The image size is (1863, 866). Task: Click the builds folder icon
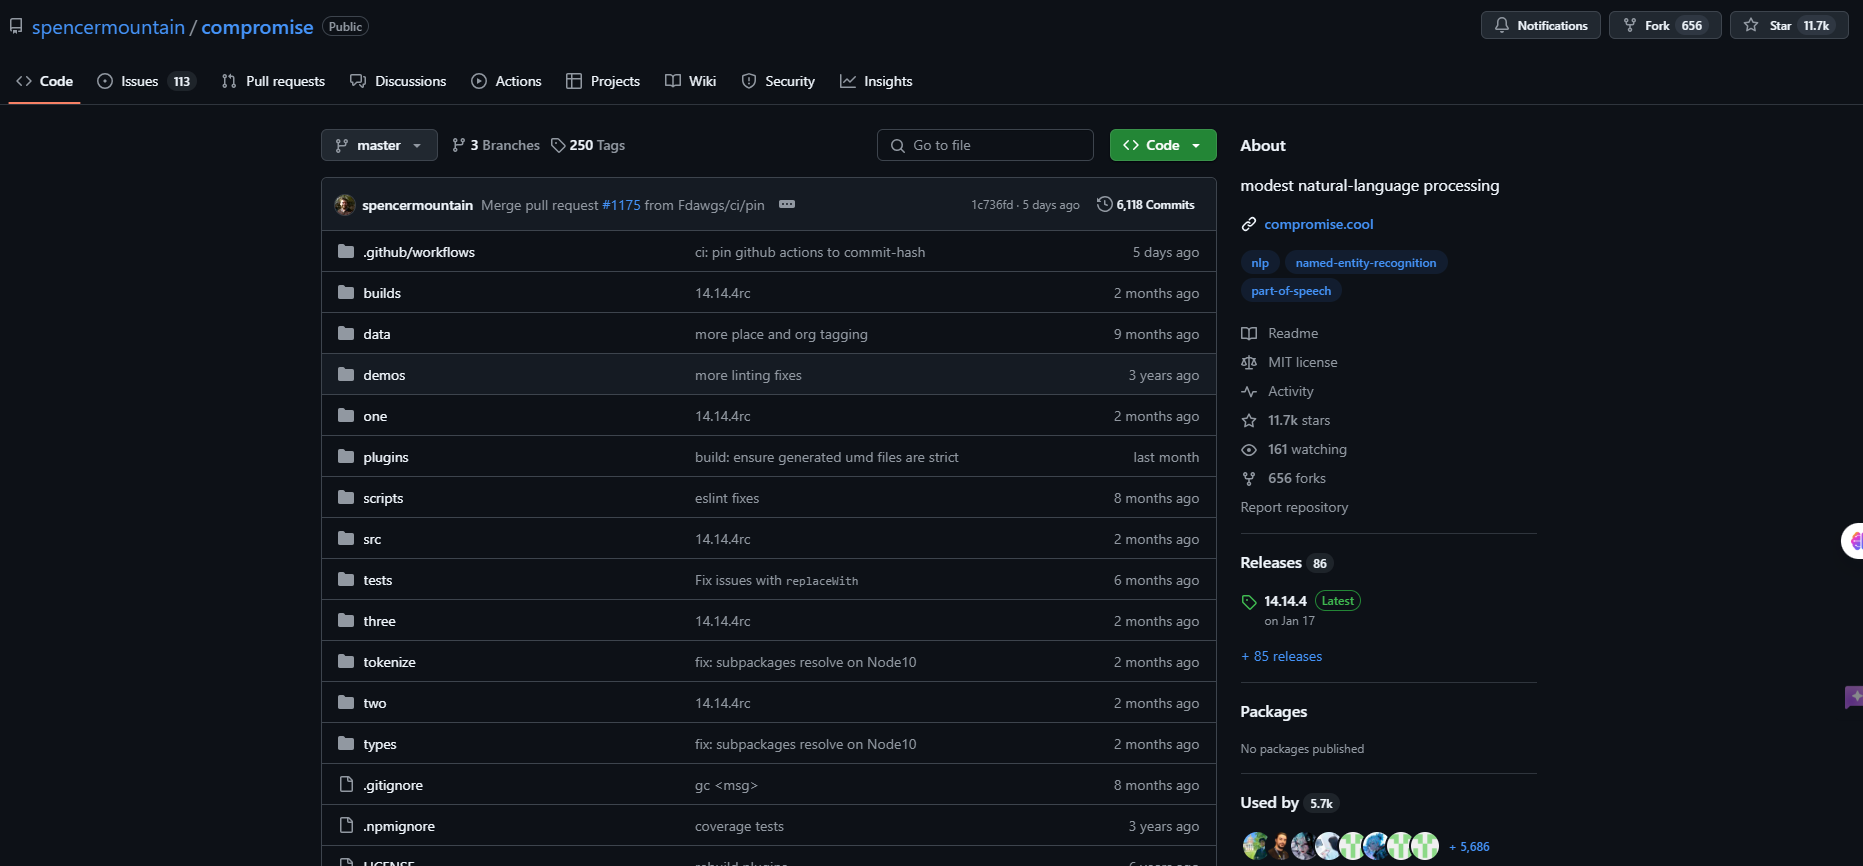click(346, 292)
